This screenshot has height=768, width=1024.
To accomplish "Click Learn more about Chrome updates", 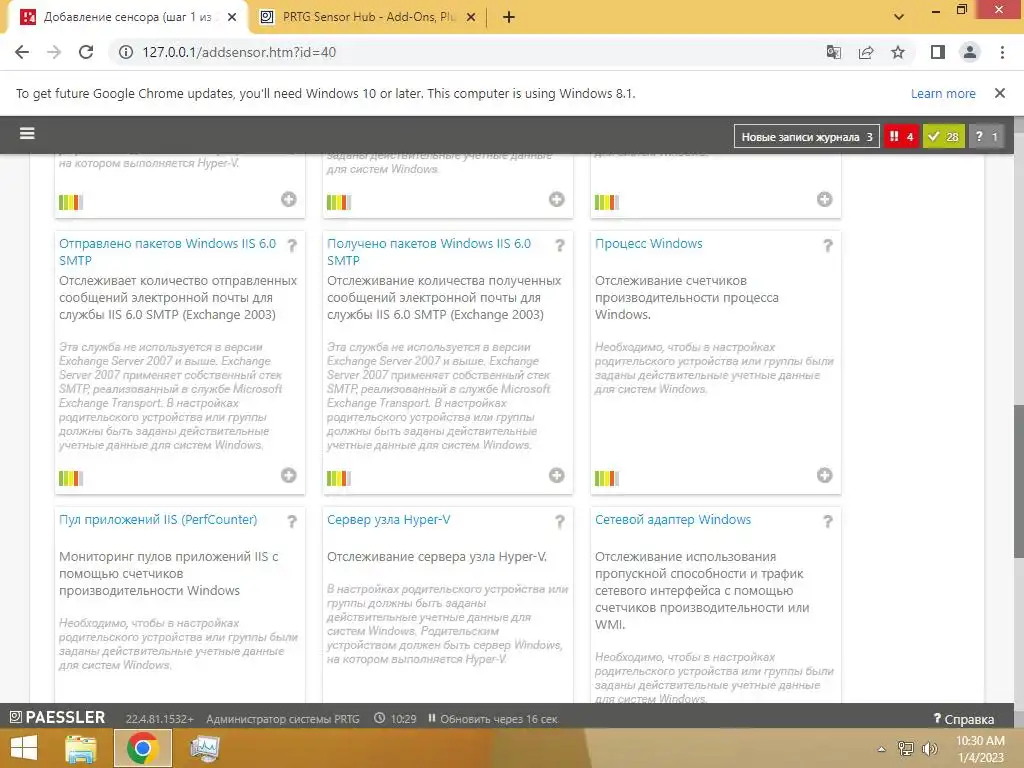I will tap(943, 93).
